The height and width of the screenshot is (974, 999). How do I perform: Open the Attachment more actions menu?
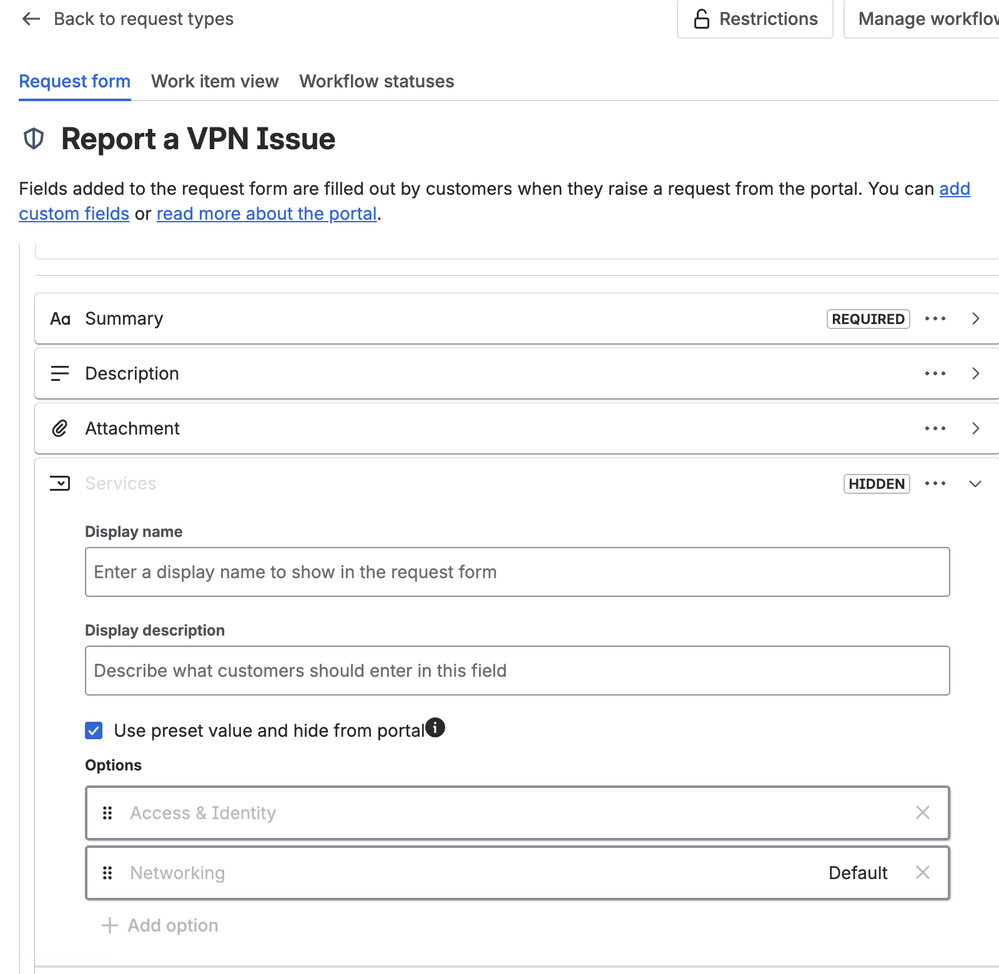[x=935, y=428]
